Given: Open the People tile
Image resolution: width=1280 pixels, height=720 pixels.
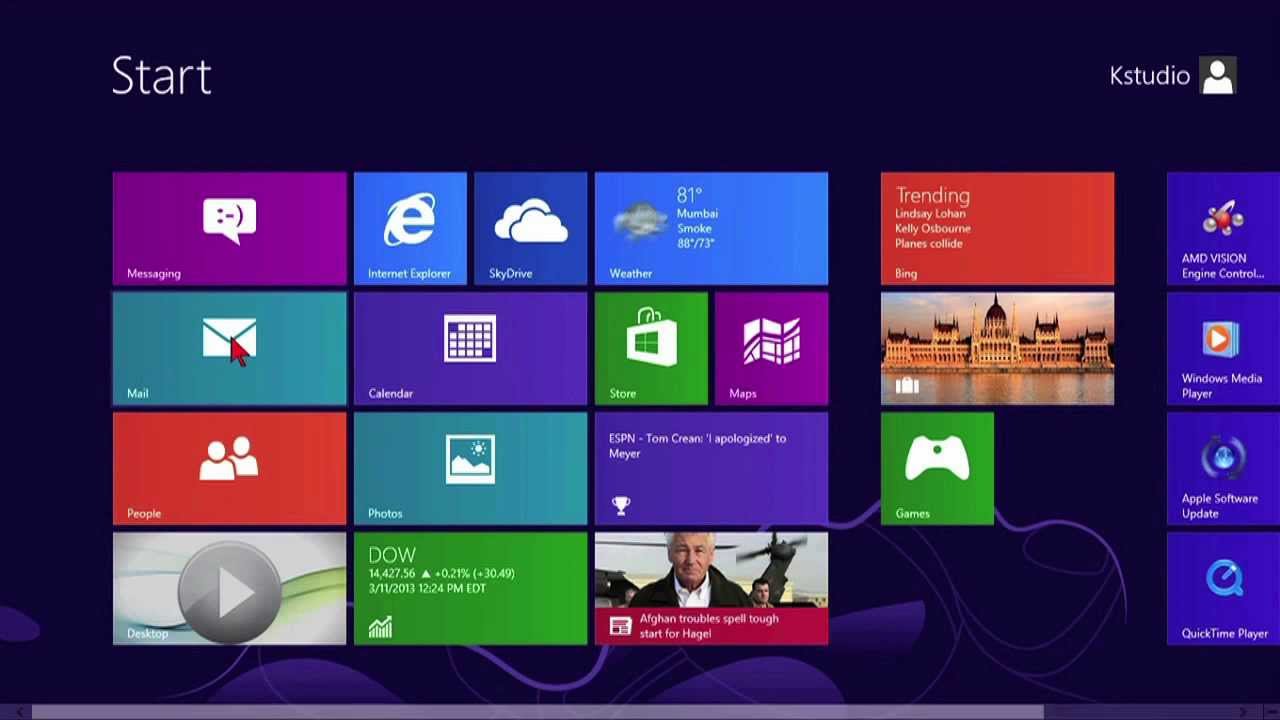Looking at the screenshot, I should coord(229,468).
